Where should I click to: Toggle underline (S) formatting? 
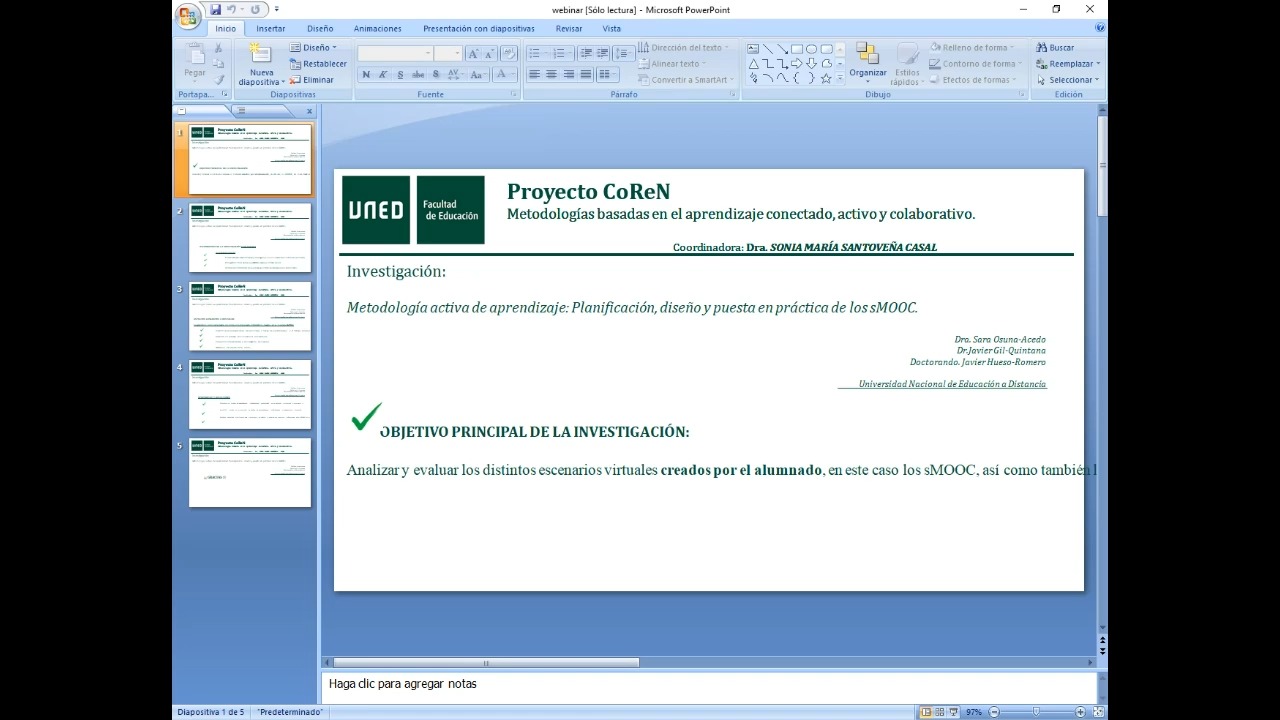[x=400, y=75]
